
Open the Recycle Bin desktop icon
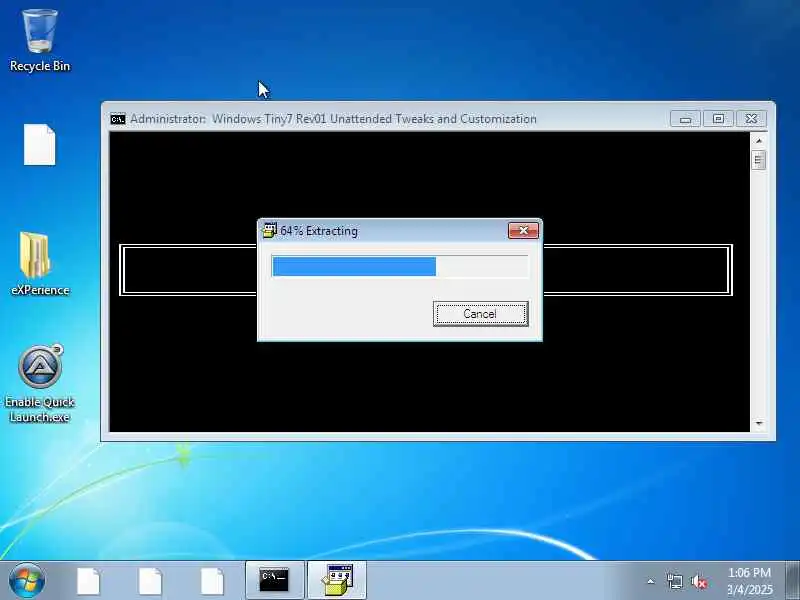(40, 41)
